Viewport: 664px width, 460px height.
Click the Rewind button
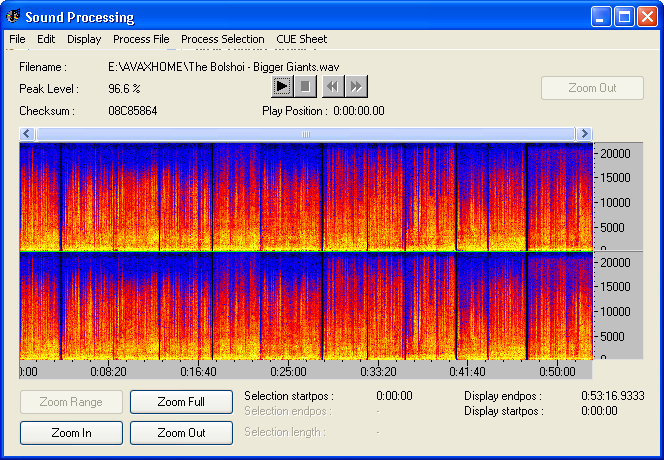tap(332, 87)
